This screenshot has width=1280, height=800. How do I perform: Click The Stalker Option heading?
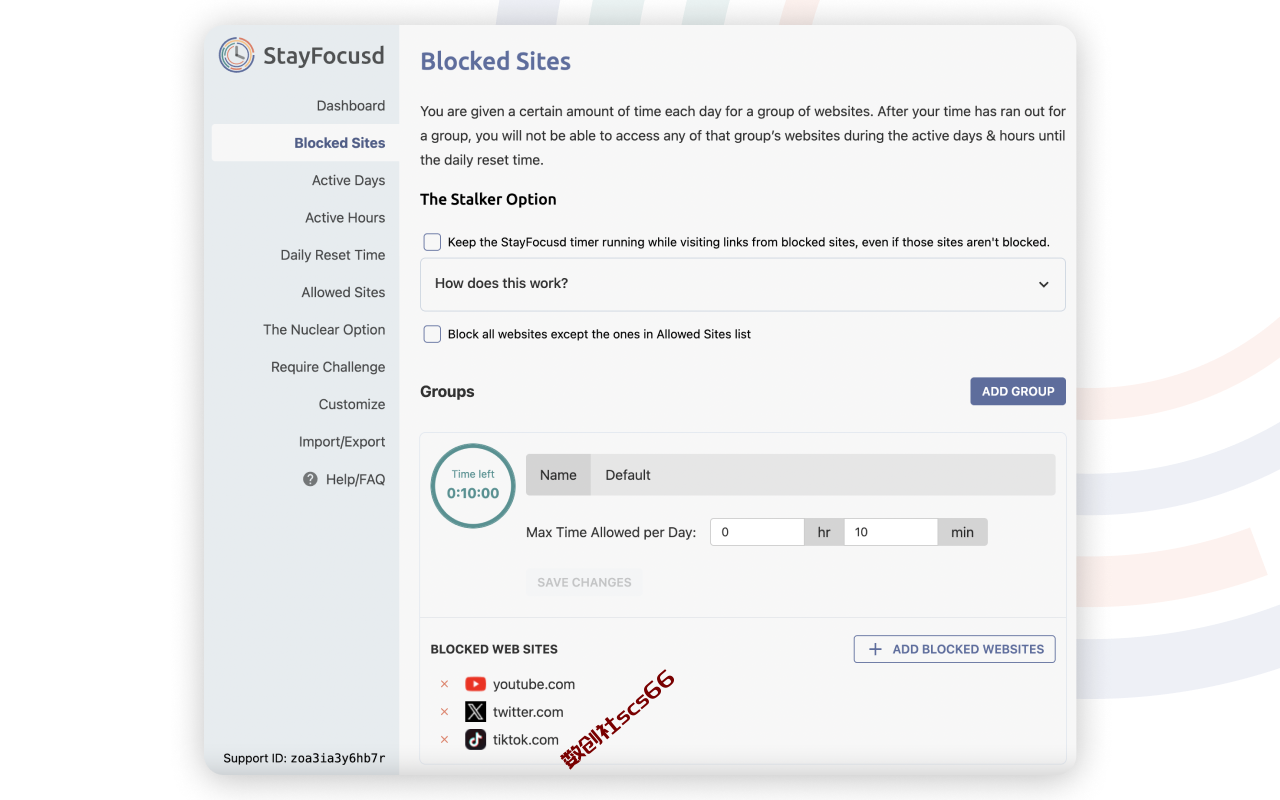pyautogui.click(x=488, y=199)
